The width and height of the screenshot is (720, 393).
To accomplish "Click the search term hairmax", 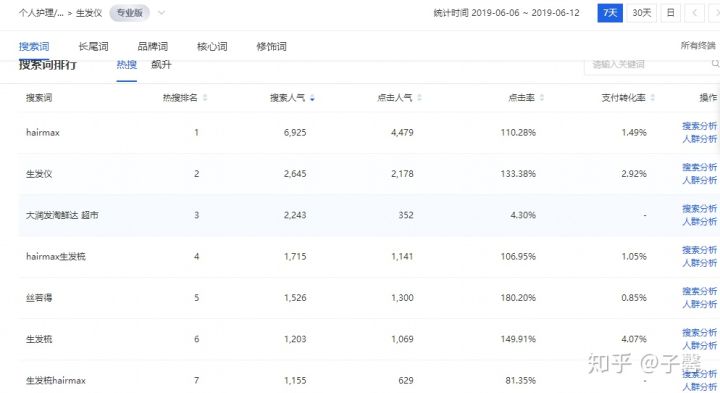I will pyautogui.click(x=43, y=132).
